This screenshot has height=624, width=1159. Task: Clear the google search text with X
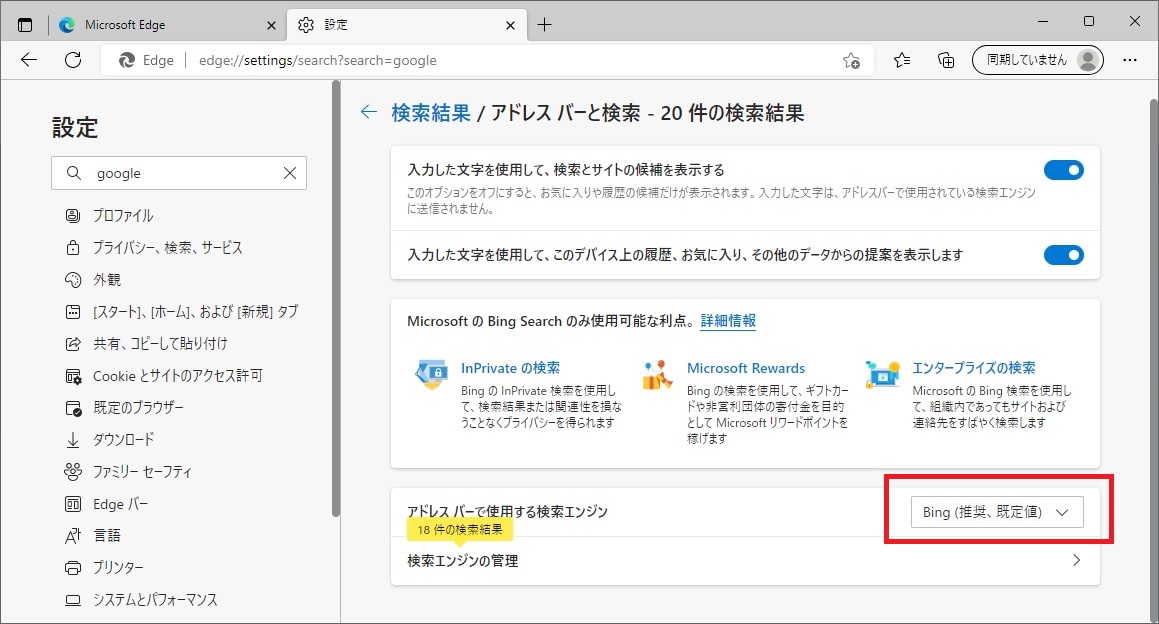[x=290, y=173]
